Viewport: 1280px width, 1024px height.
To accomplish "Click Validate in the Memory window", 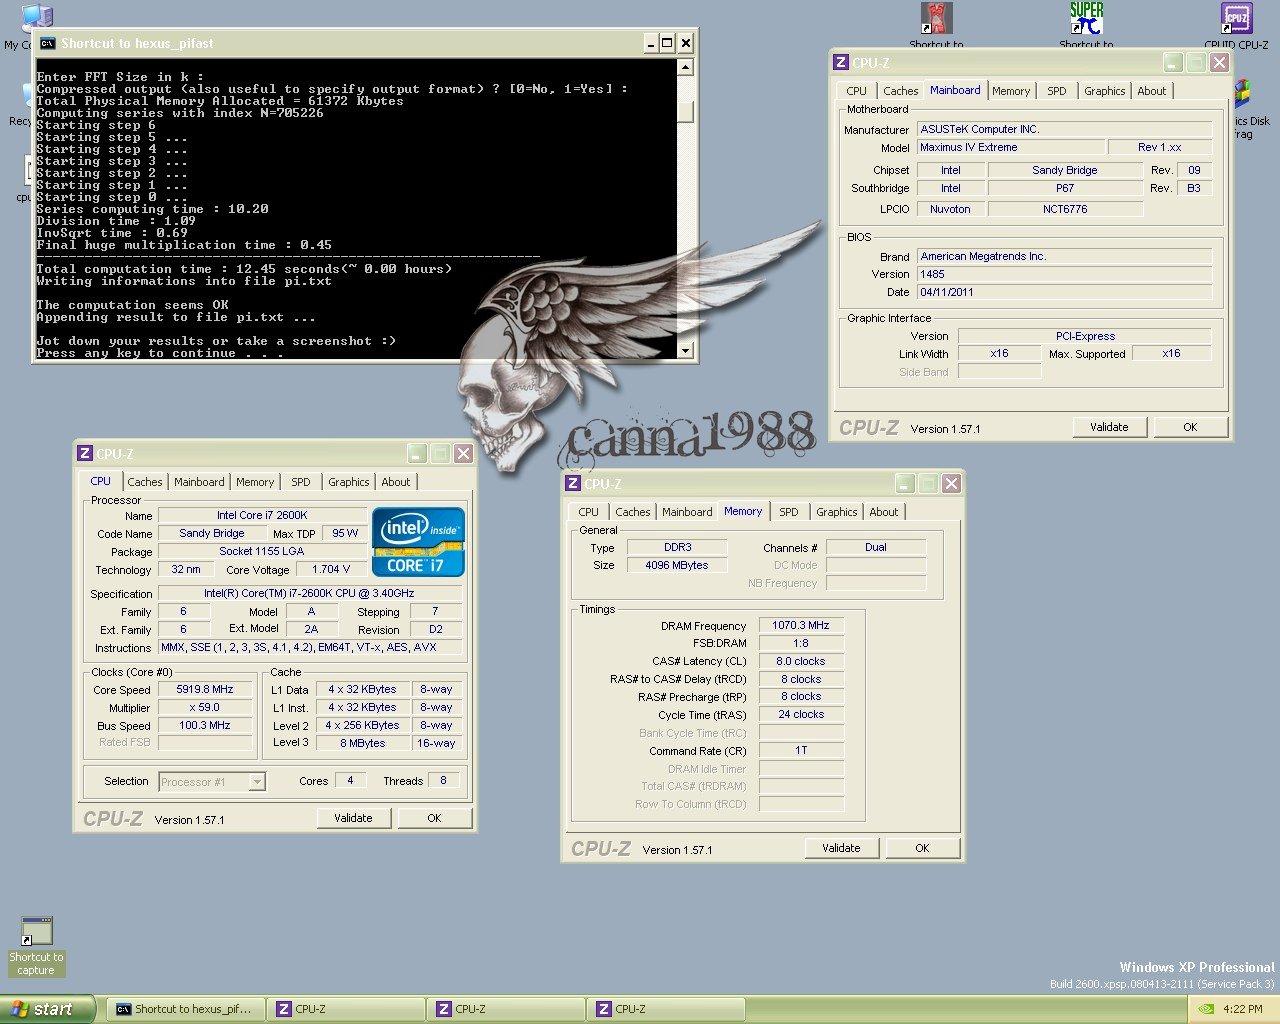I will [841, 848].
